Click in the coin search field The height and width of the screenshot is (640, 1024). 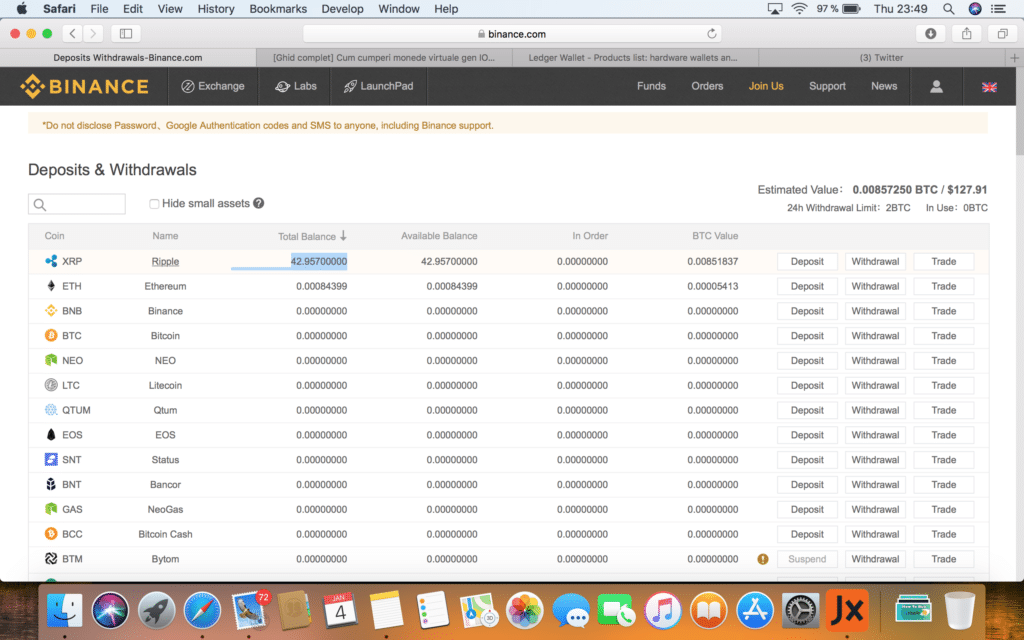click(77, 204)
